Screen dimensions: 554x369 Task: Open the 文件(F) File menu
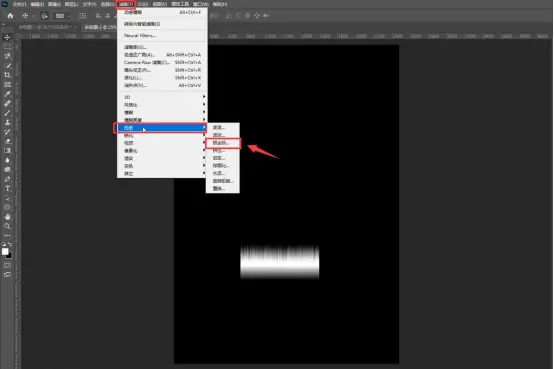pyautogui.click(x=19, y=4)
